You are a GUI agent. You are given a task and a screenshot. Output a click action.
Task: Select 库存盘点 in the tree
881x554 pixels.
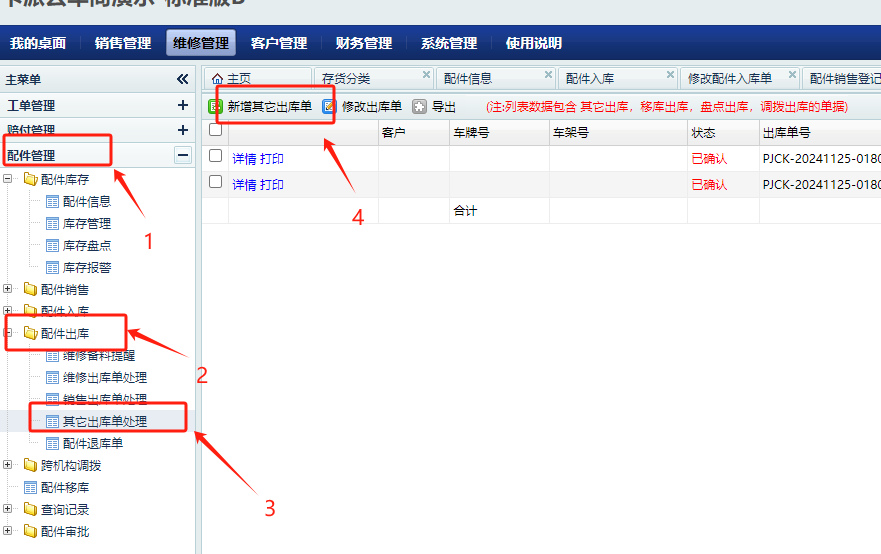[x=86, y=246]
